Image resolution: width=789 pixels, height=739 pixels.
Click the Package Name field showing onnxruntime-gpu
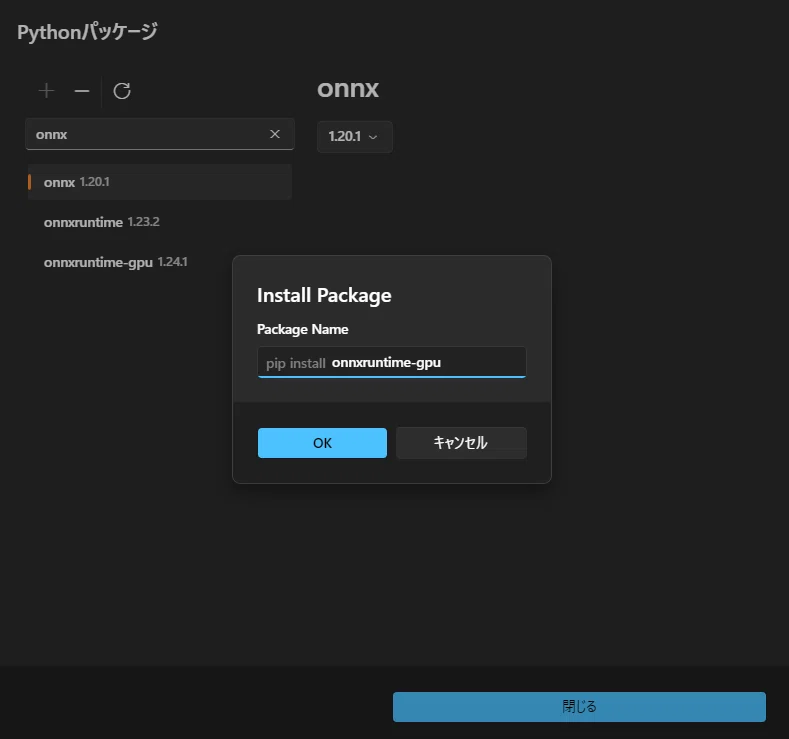coord(391,362)
